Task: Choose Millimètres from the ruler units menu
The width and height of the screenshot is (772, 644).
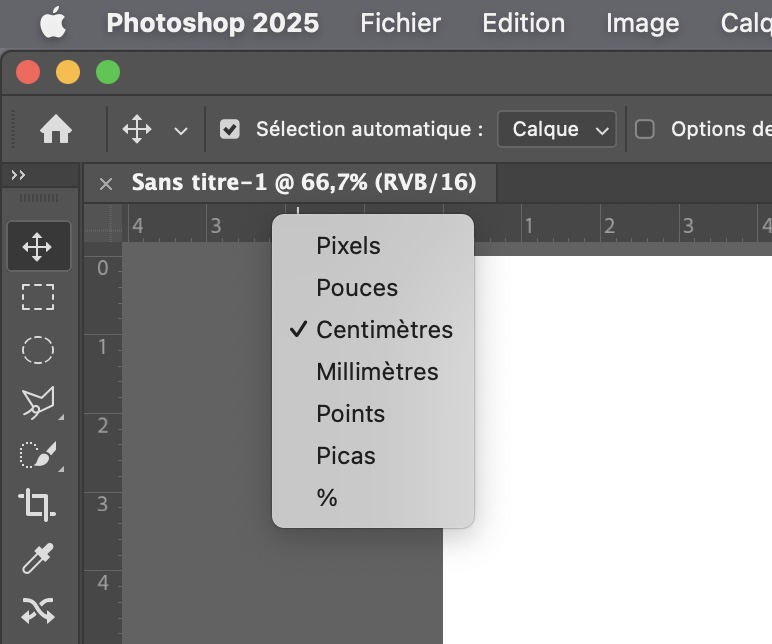Action: click(377, 372)
